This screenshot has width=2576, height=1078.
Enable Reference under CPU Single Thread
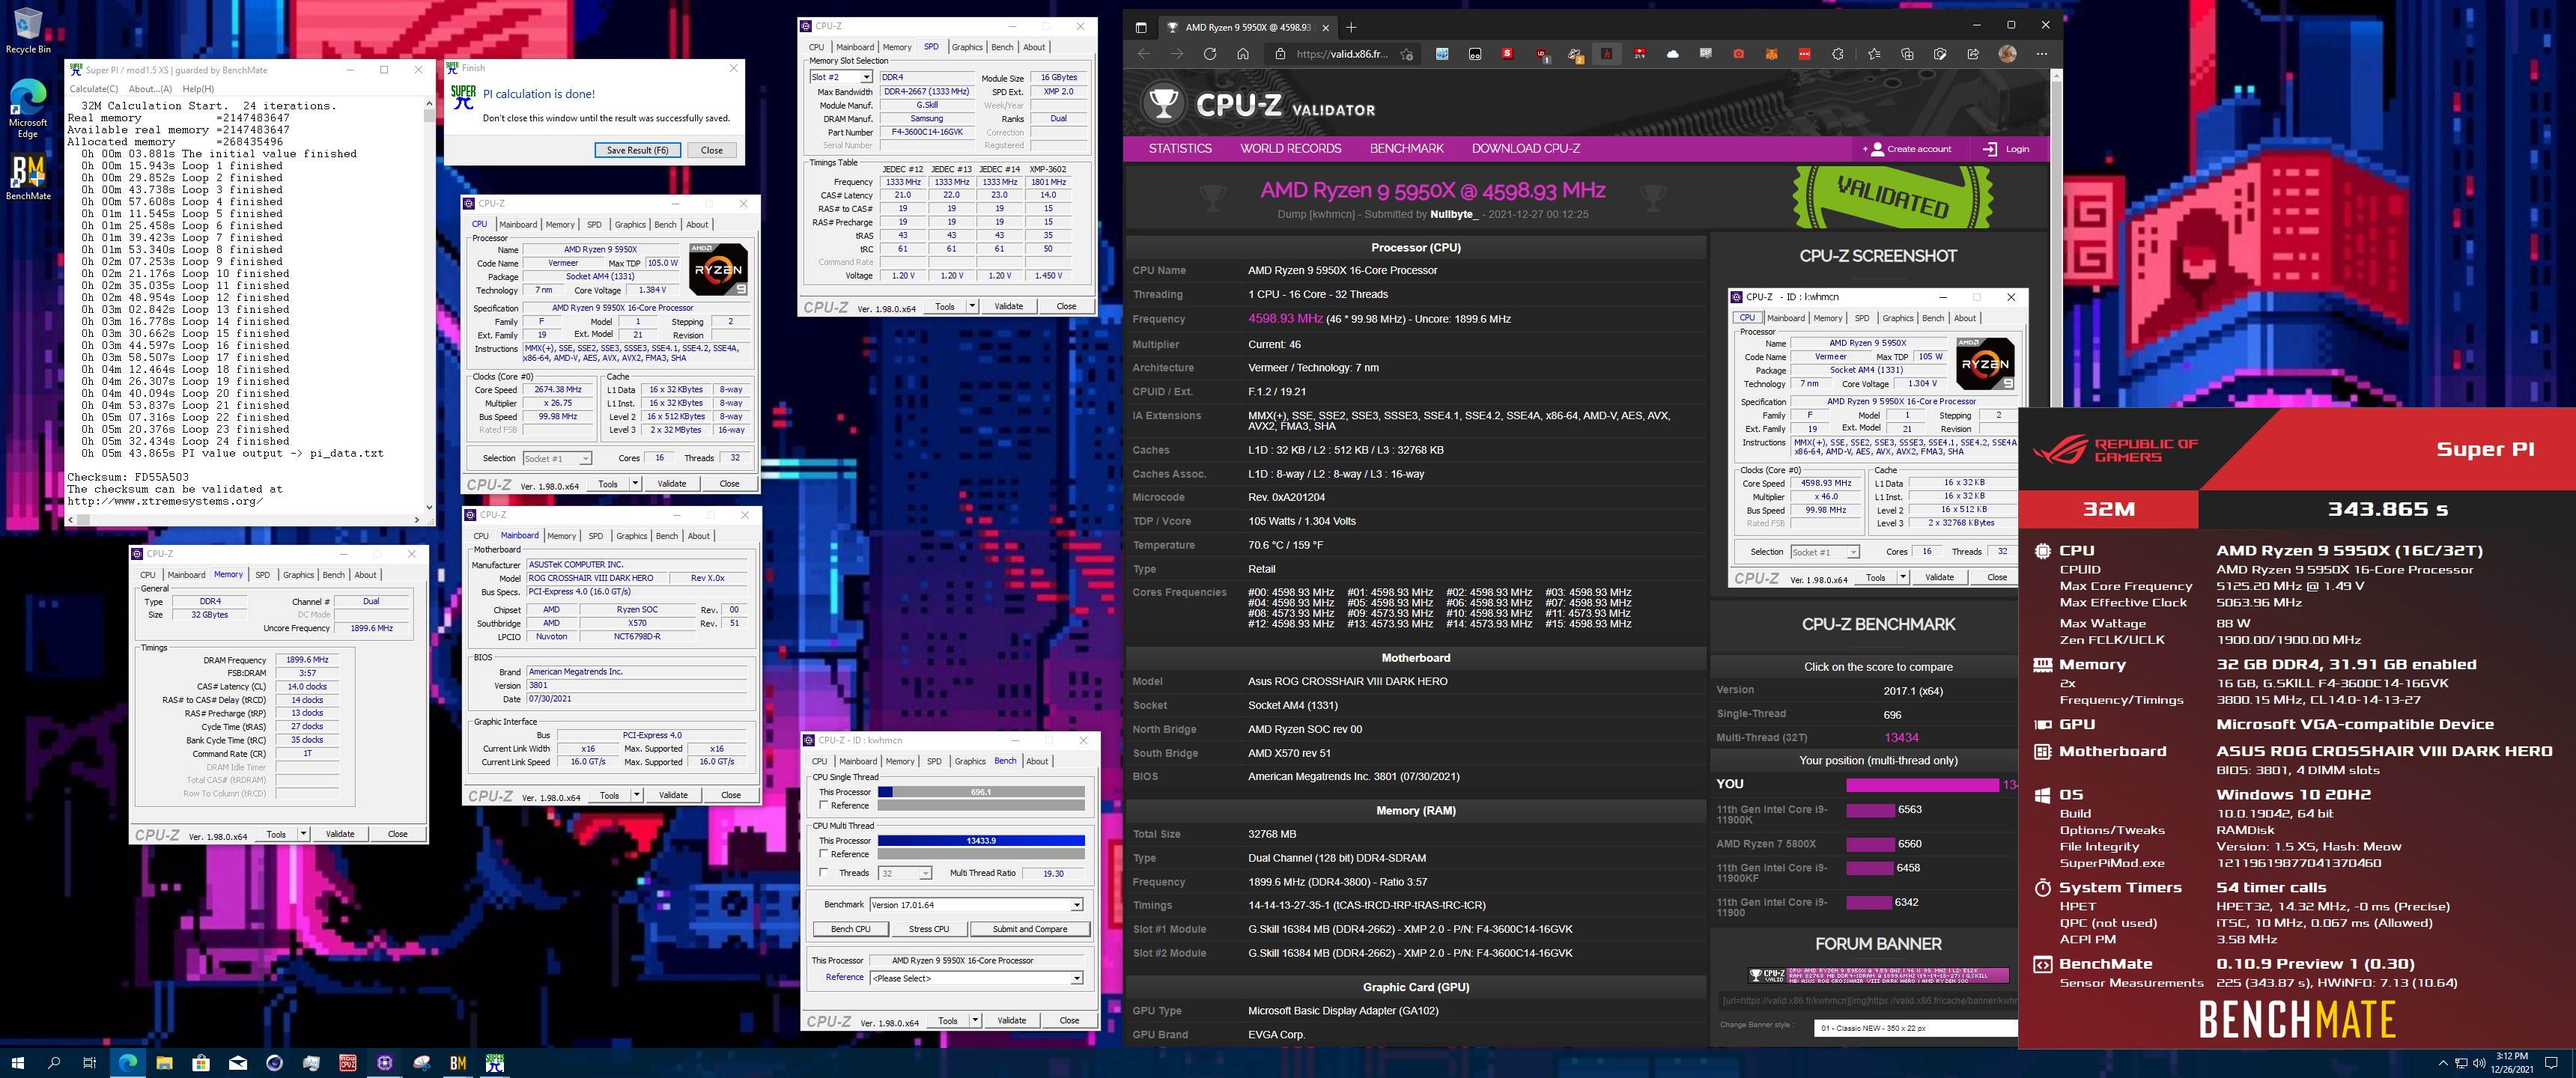coord(823,805)
